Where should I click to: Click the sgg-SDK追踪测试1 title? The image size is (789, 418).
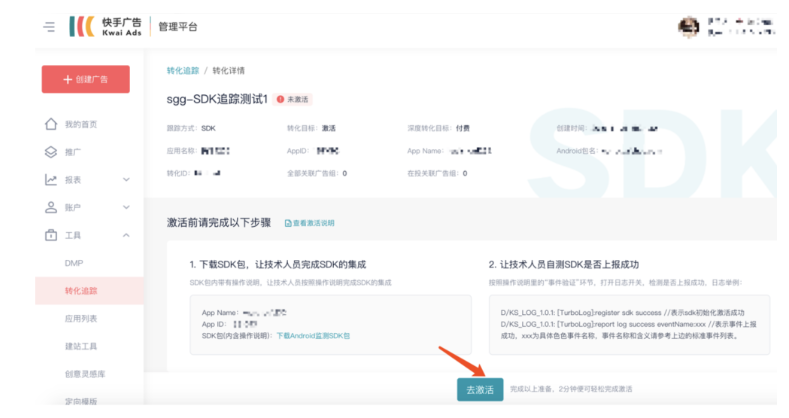(x=217, y=99)
